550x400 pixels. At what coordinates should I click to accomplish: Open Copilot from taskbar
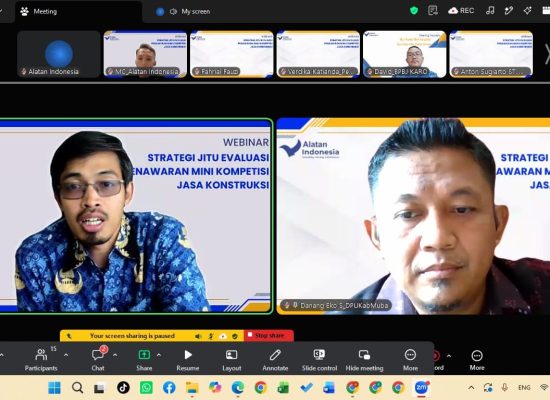[x=215, y=388]
